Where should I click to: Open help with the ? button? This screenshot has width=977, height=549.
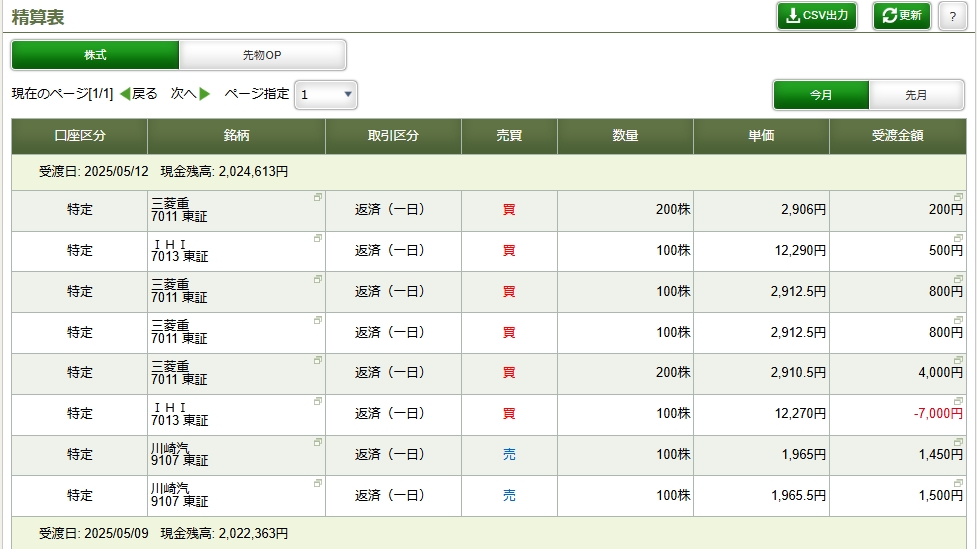coord(953,16)
